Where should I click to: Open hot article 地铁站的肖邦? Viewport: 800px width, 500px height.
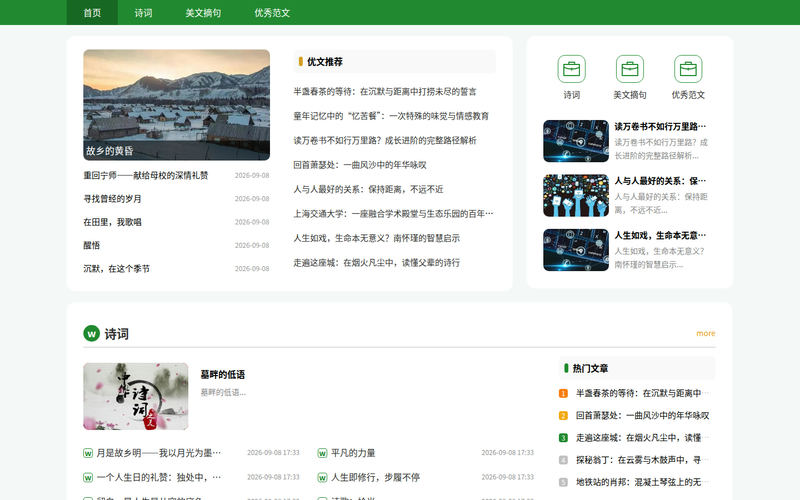pyautogui.click(x=642, y=482)
